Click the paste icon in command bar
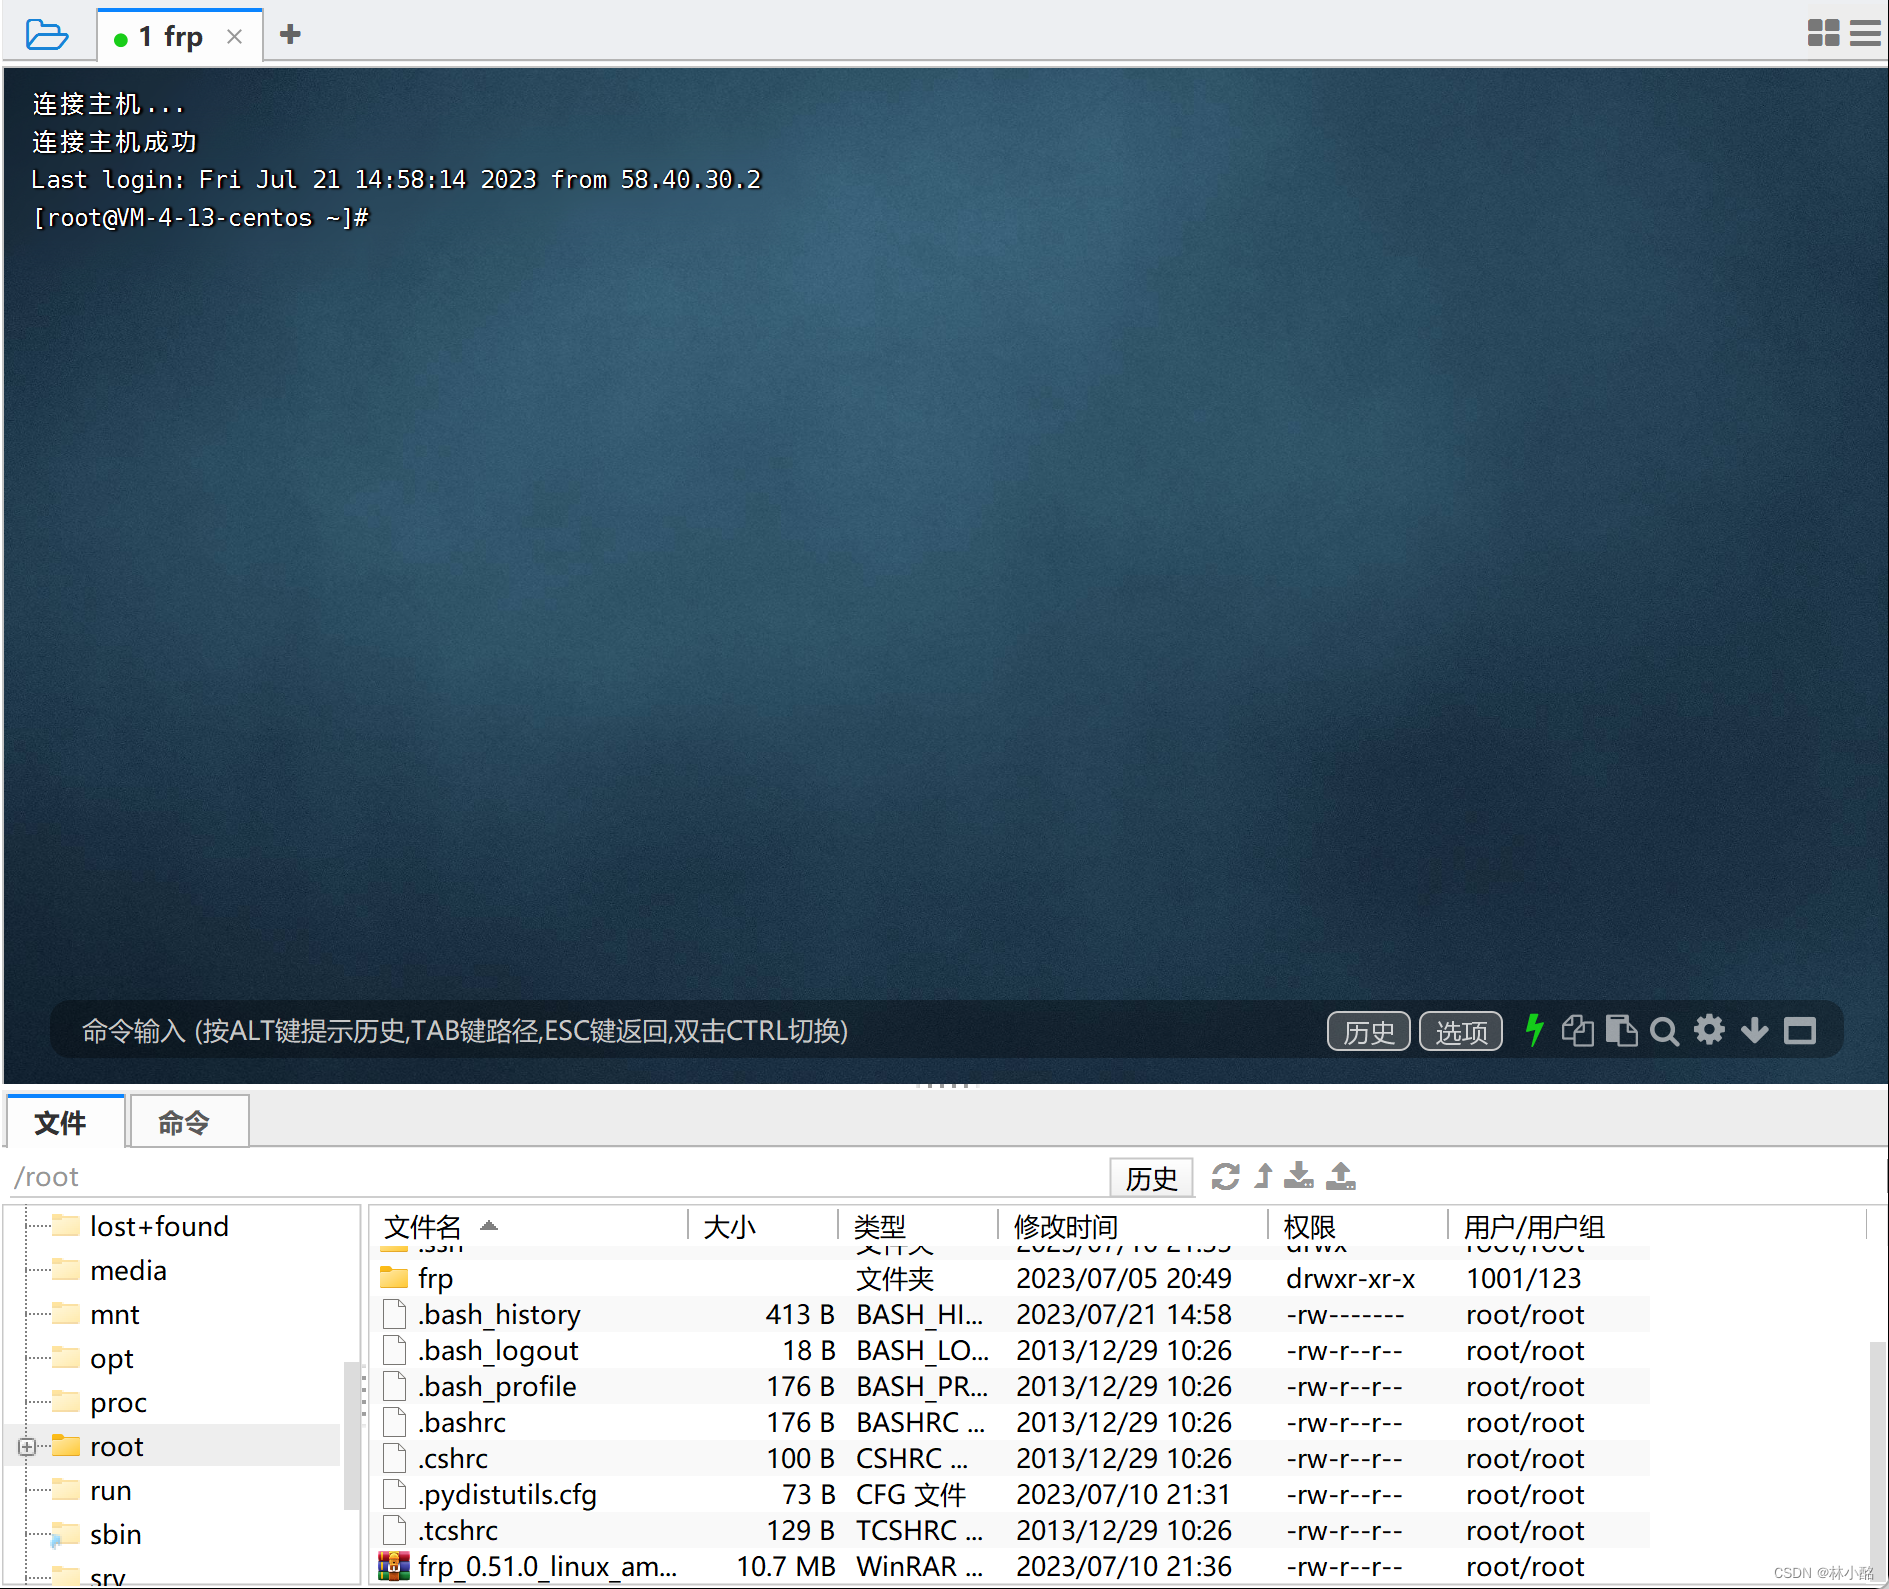 click(1621, 1030)
